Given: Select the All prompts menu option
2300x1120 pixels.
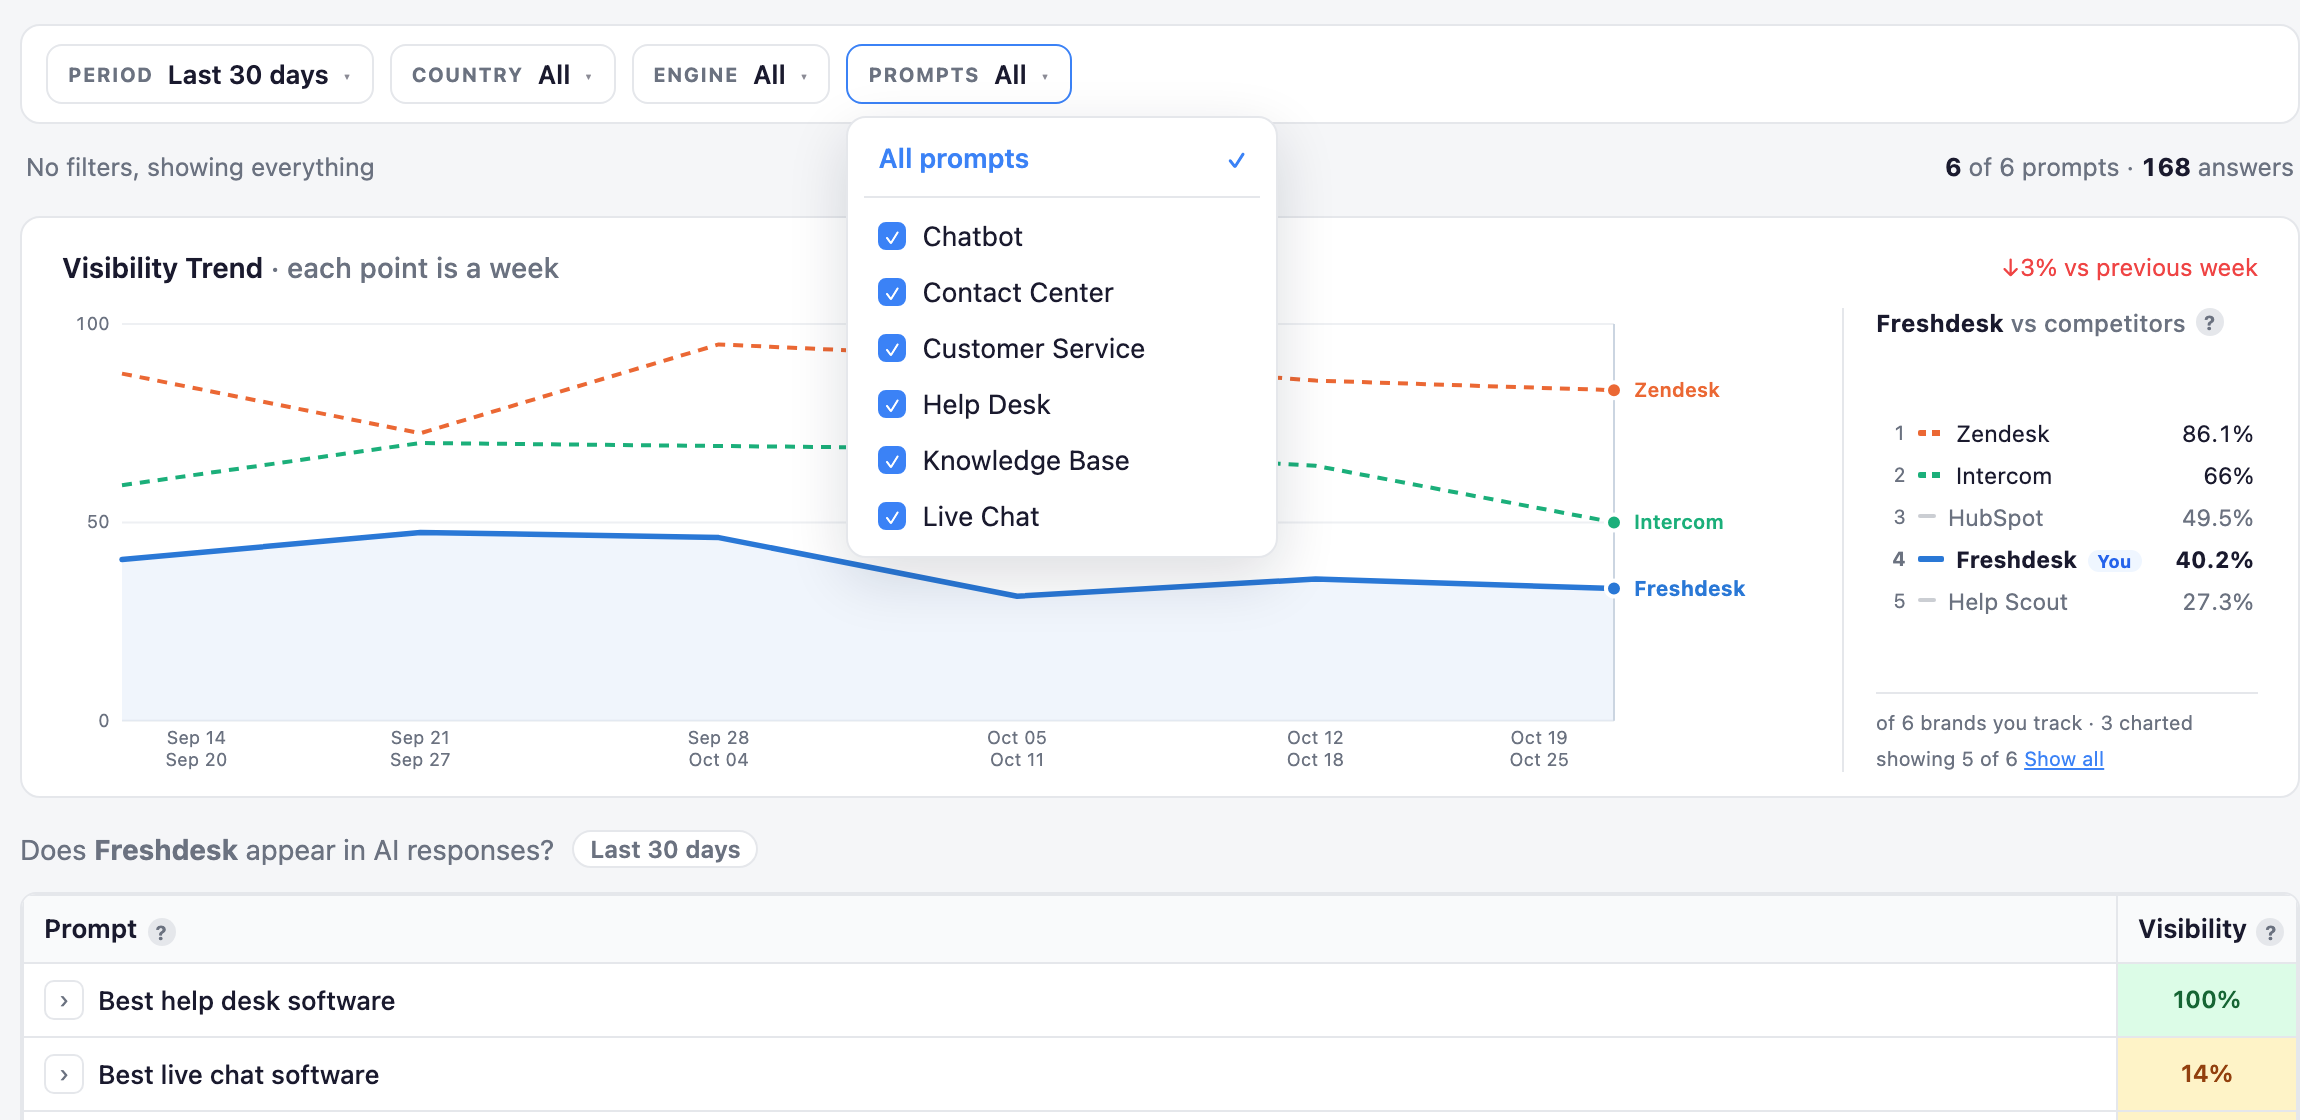Looking at the screenshot, I should (x=1061, y=159).
